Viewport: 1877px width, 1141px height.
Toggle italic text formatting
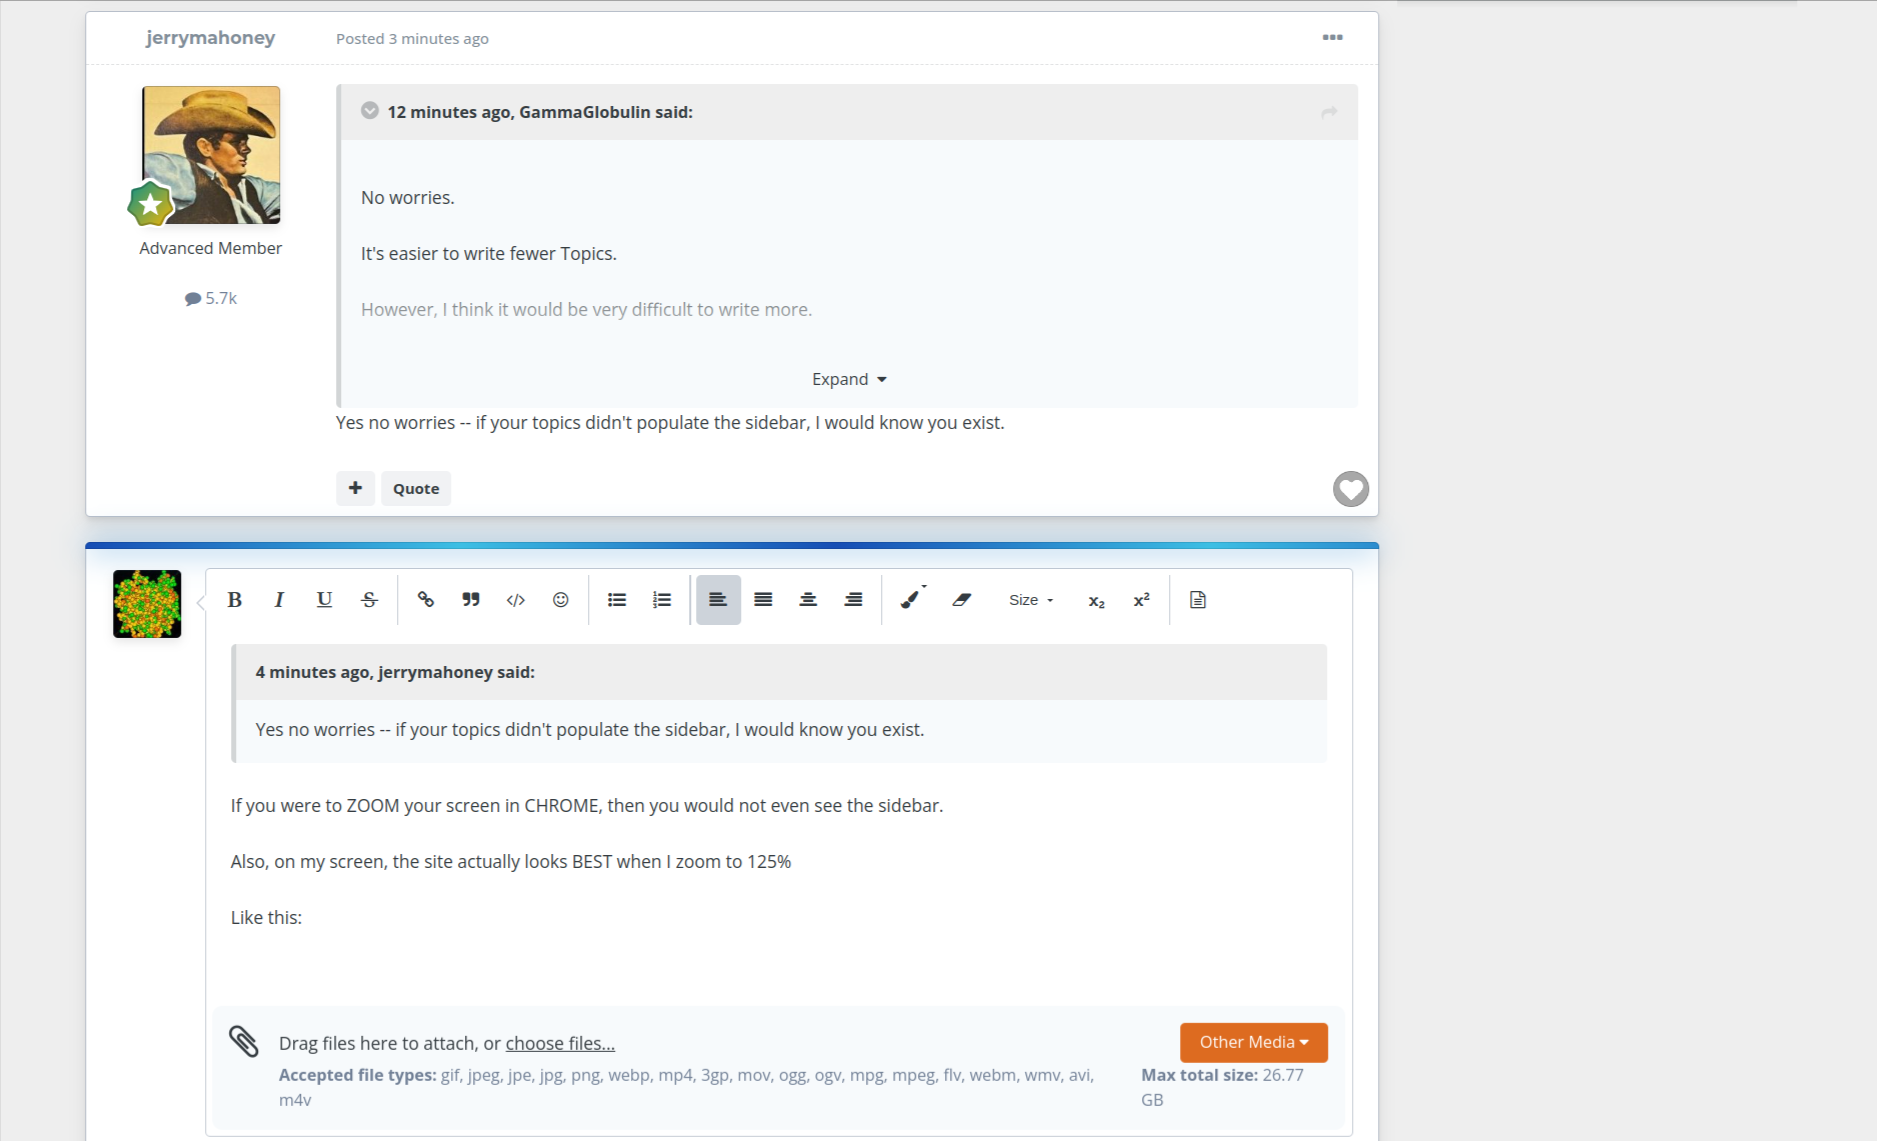[x=279, y=600]
